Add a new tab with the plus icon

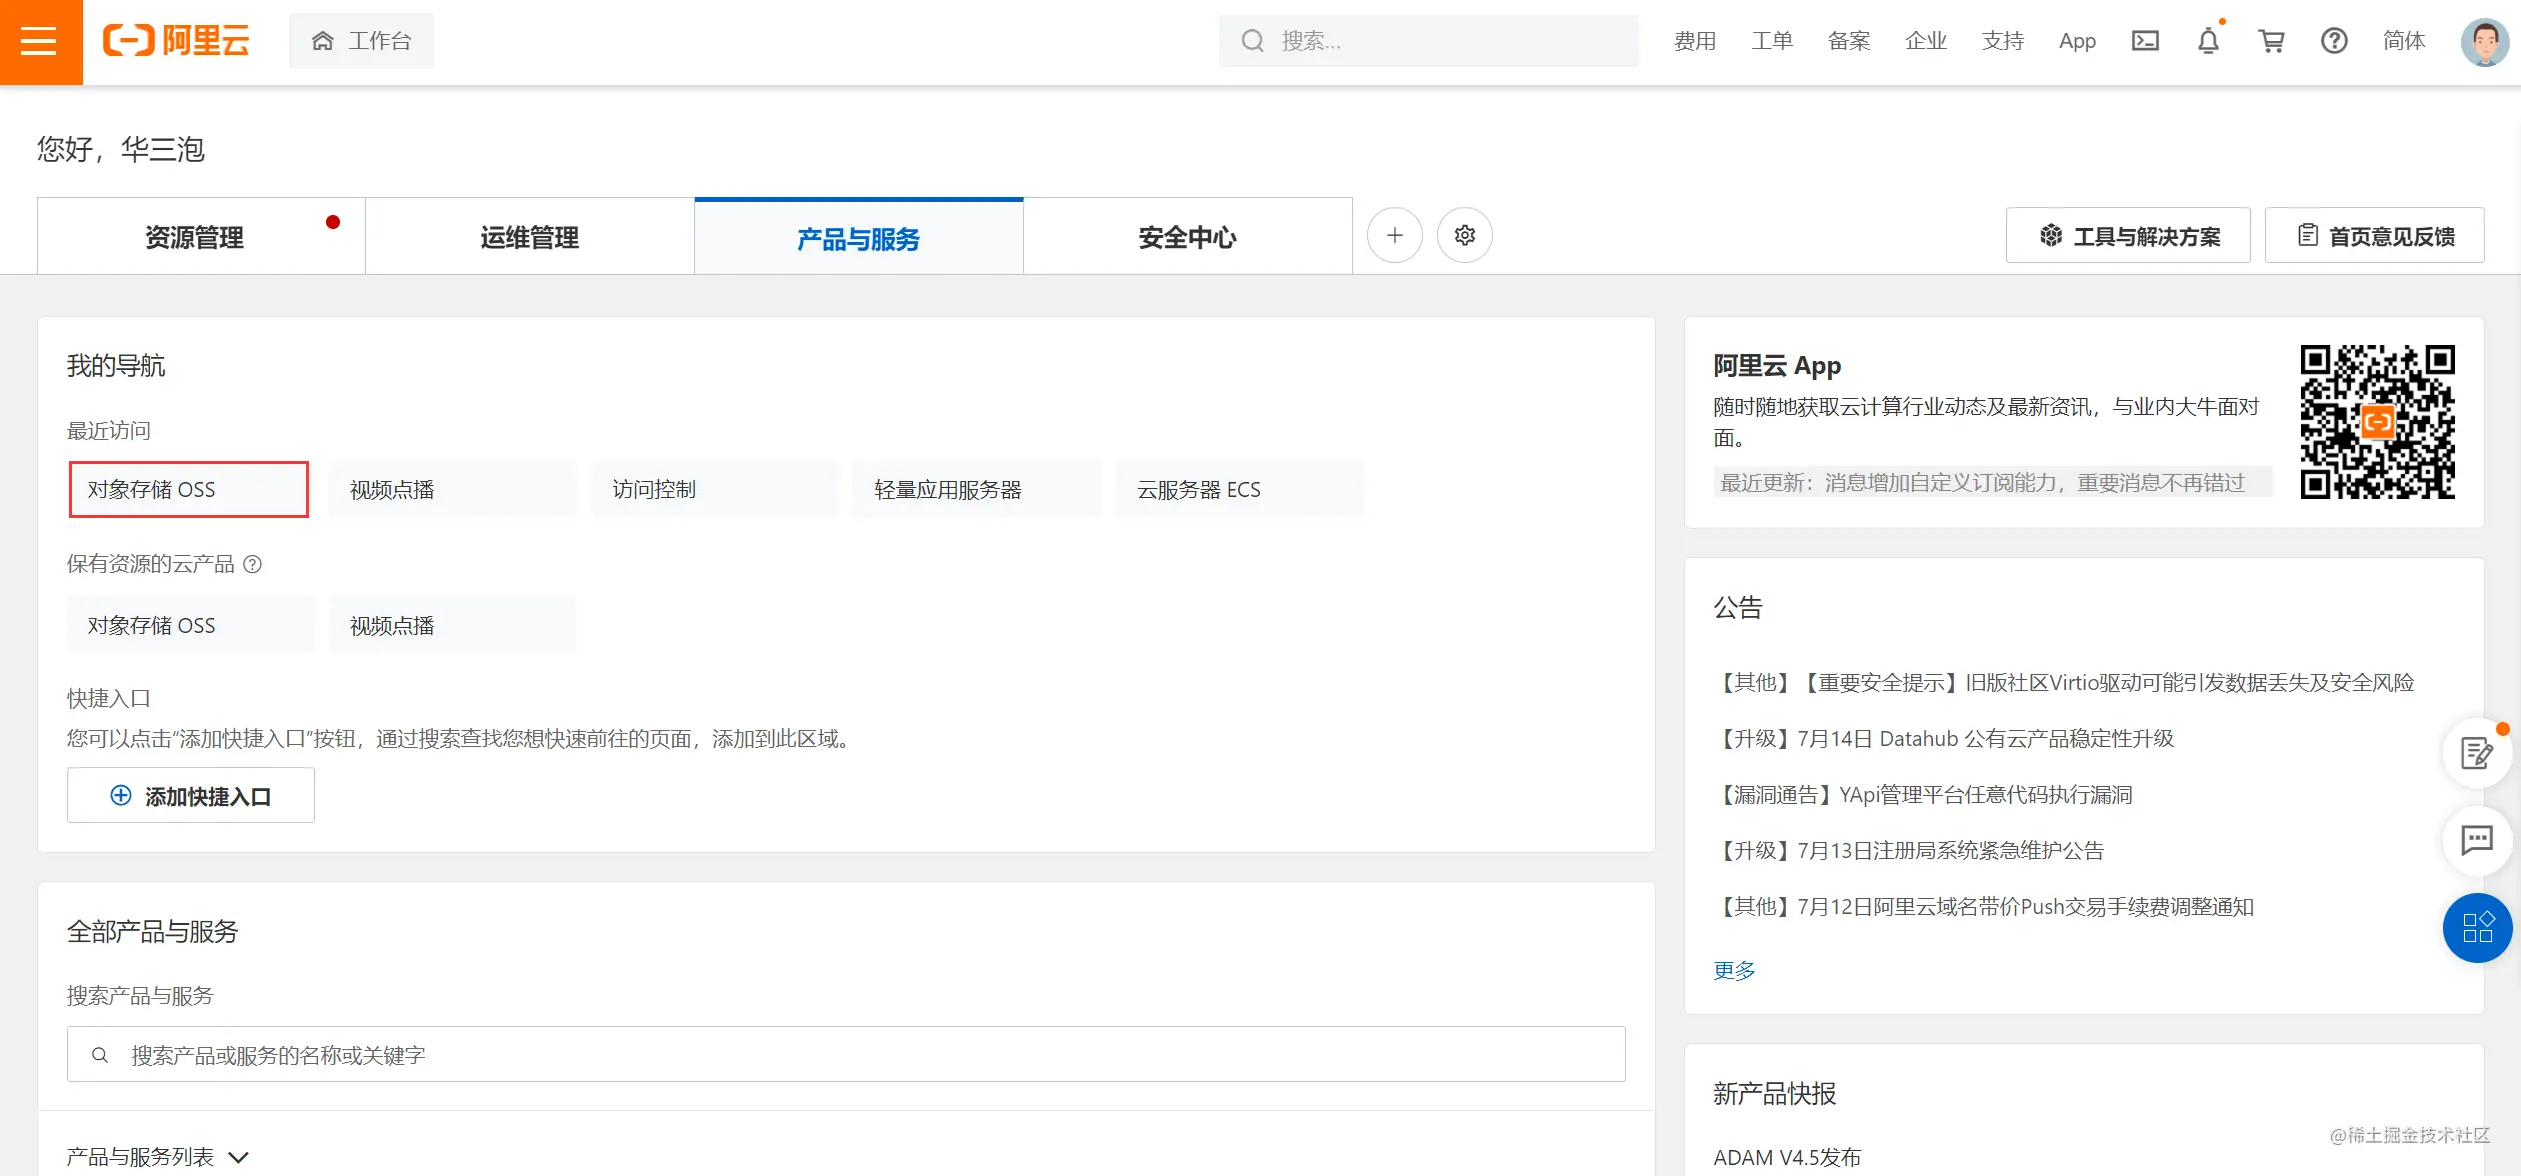1395,236
